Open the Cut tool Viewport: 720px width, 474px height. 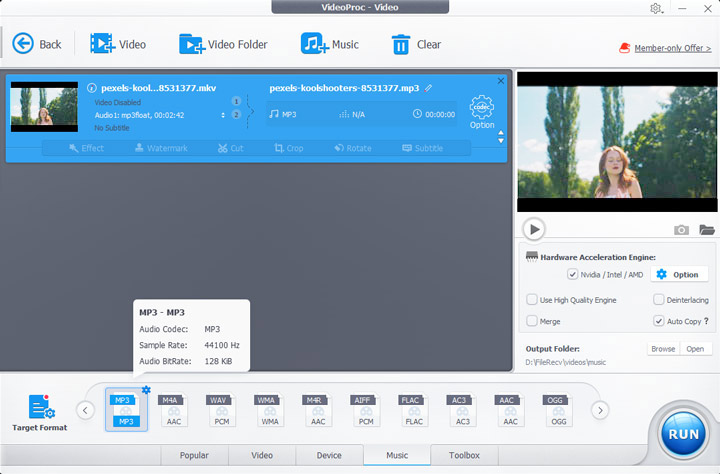tap(231, 148)
